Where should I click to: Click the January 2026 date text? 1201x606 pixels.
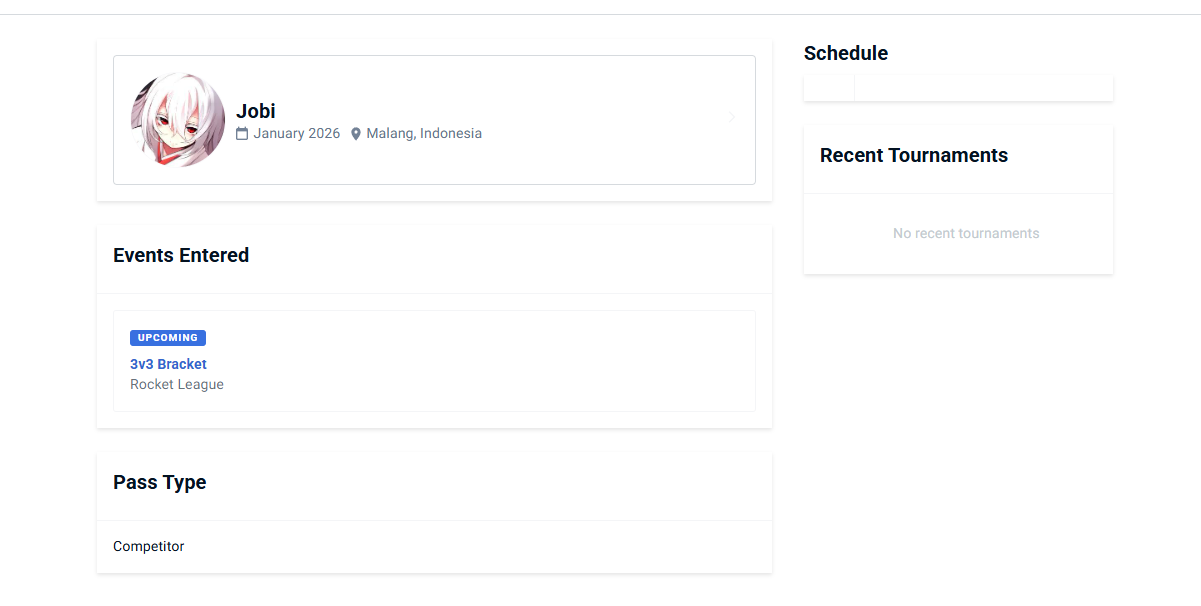tap(296, 134)
